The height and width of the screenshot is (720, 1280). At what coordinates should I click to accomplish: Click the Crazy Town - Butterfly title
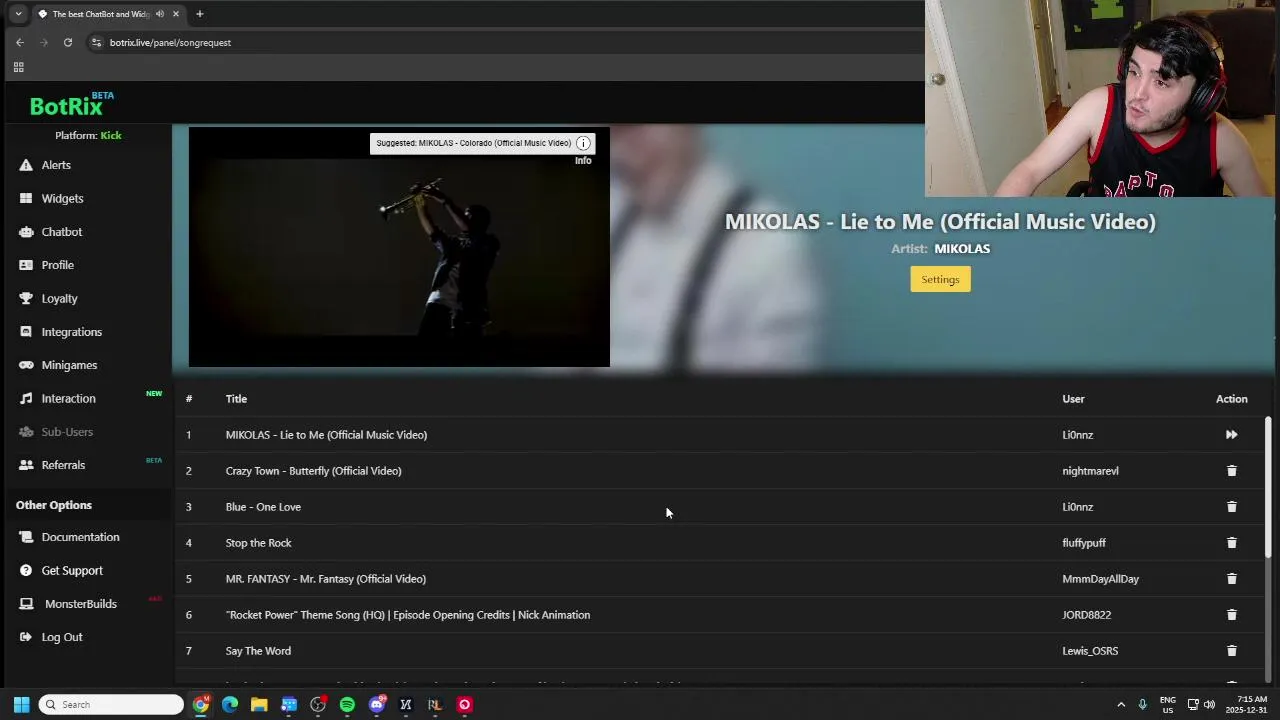click(313, 471)
